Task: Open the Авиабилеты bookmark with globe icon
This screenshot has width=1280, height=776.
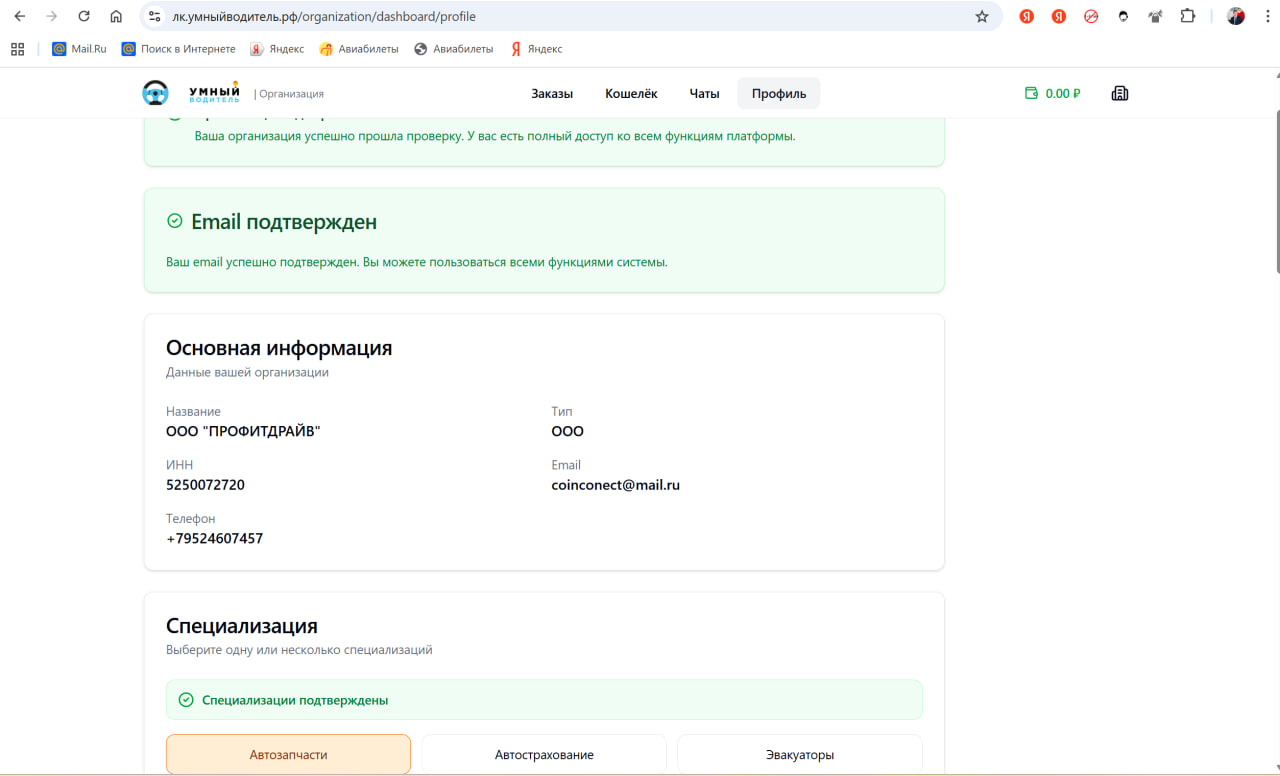Action: click(453, 48)
